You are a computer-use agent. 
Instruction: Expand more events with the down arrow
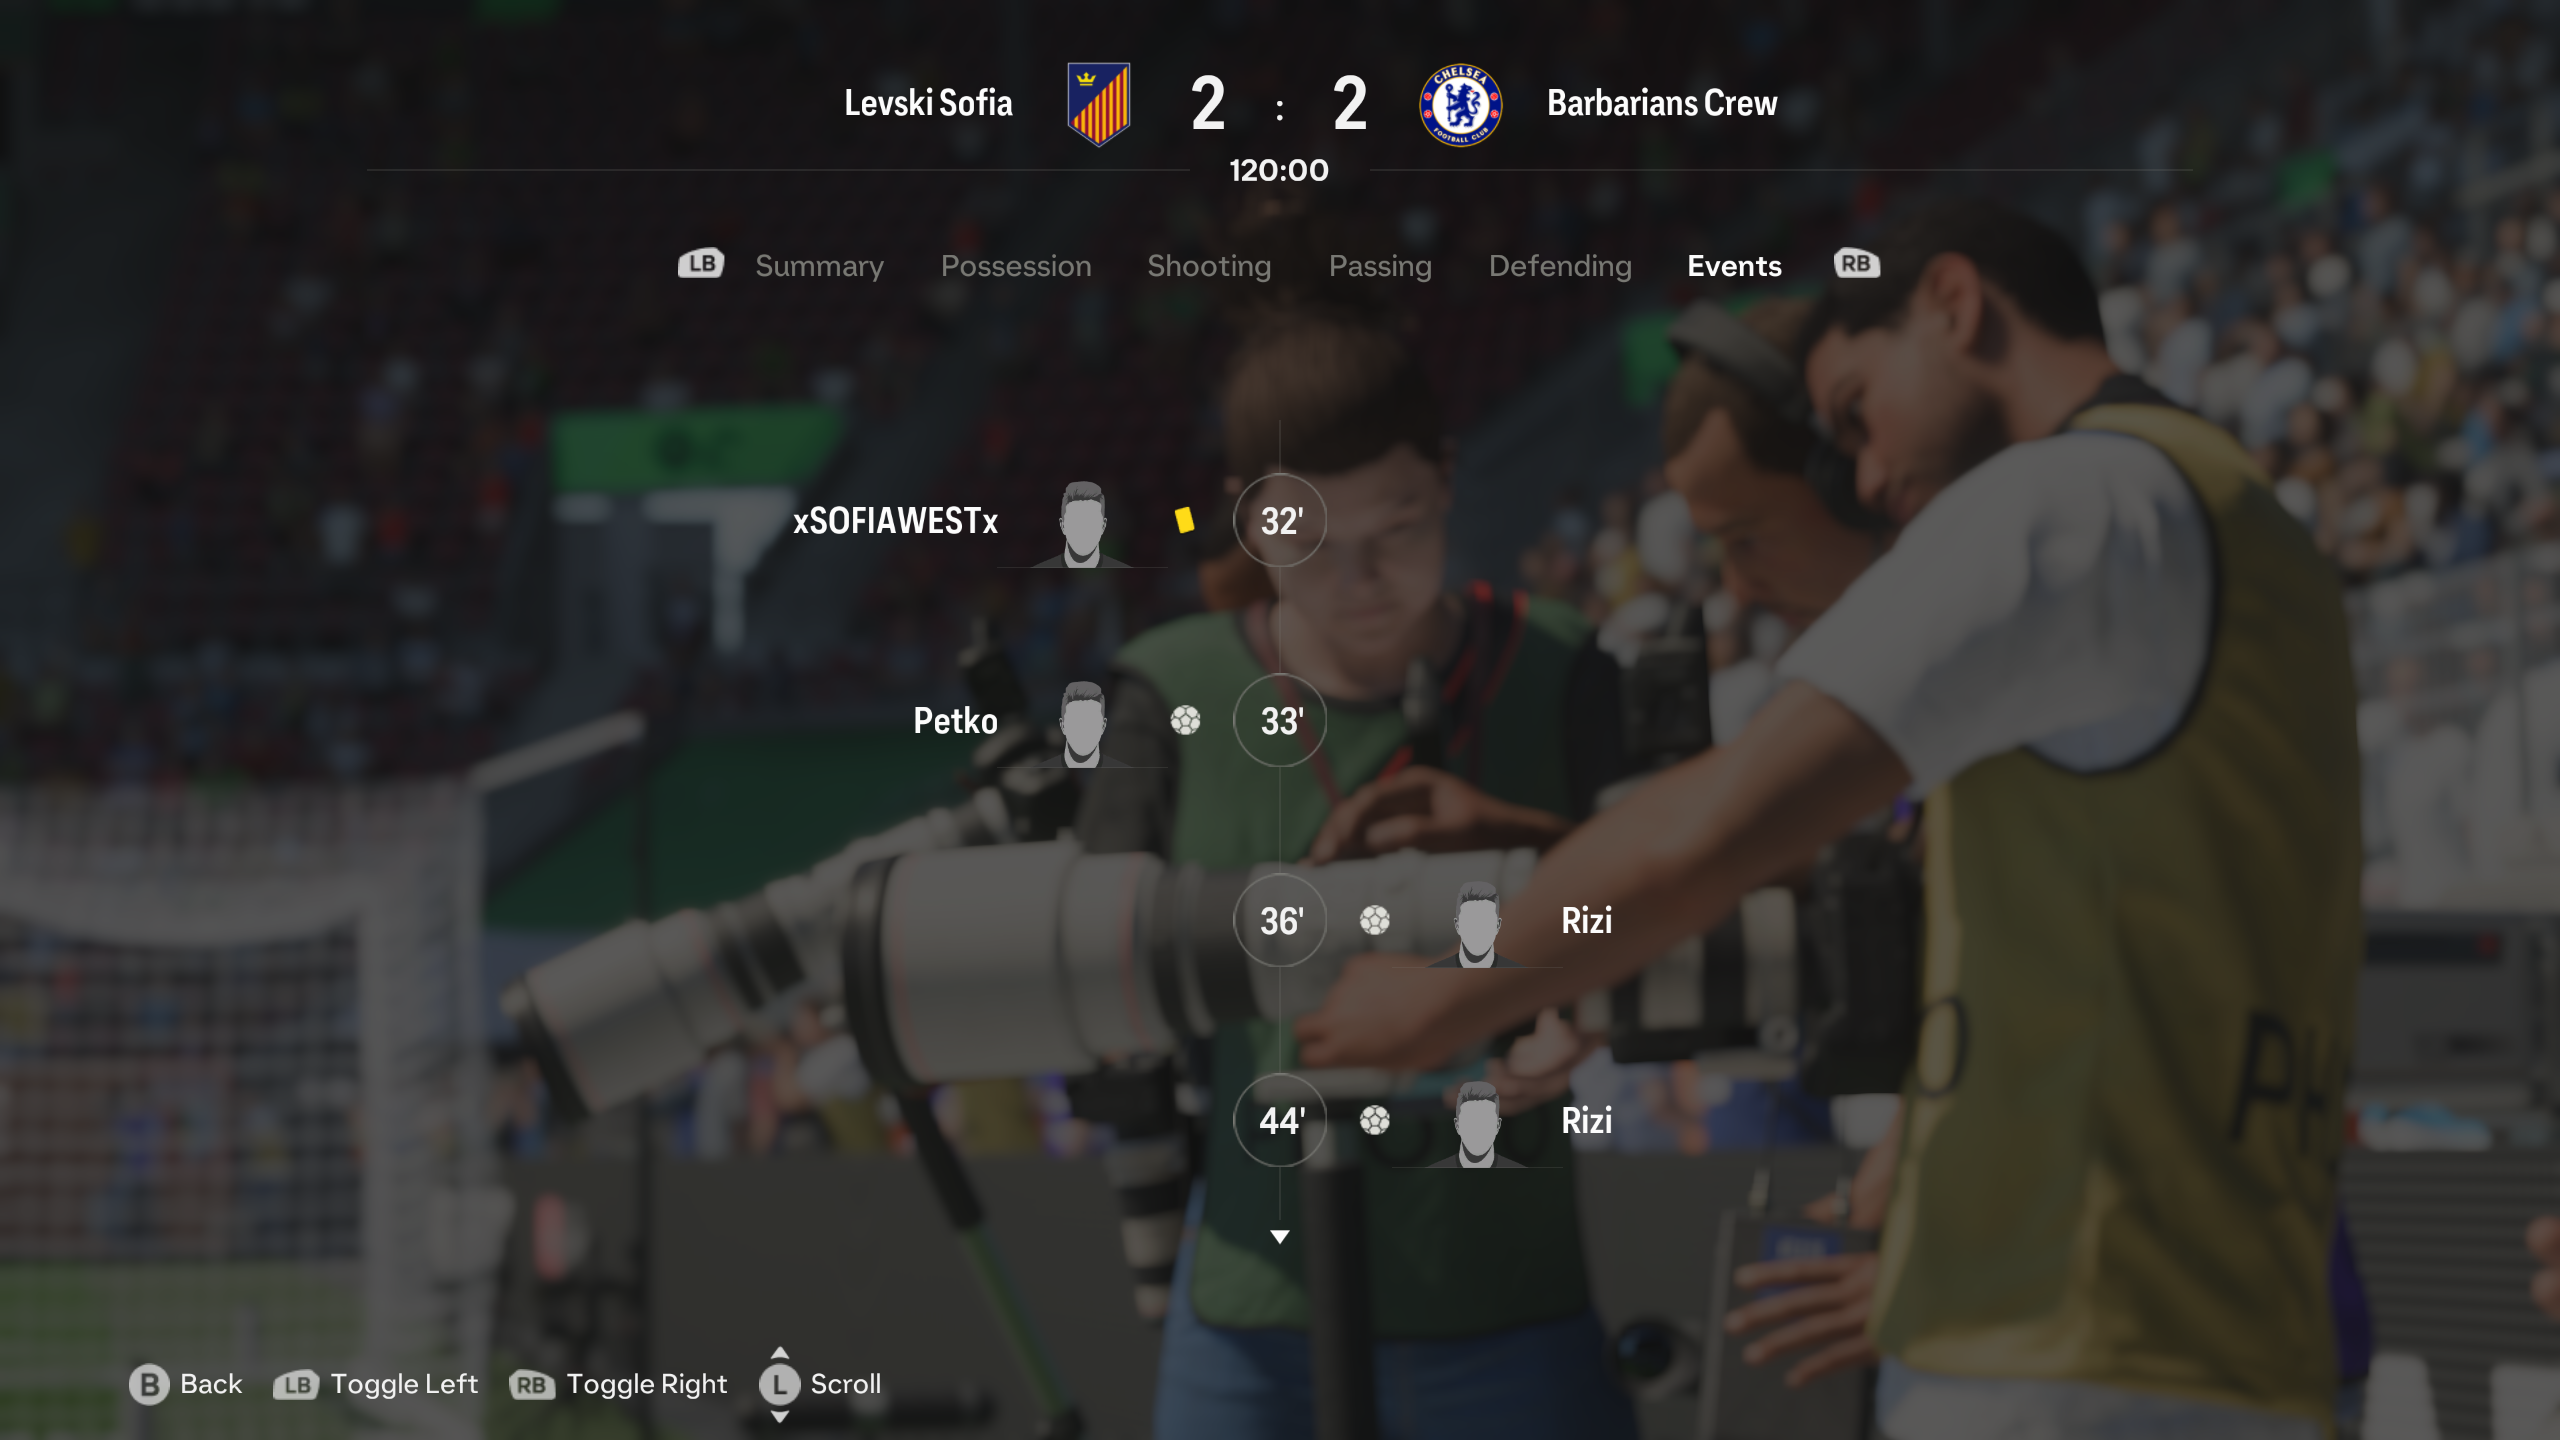pos(1279,1237)
